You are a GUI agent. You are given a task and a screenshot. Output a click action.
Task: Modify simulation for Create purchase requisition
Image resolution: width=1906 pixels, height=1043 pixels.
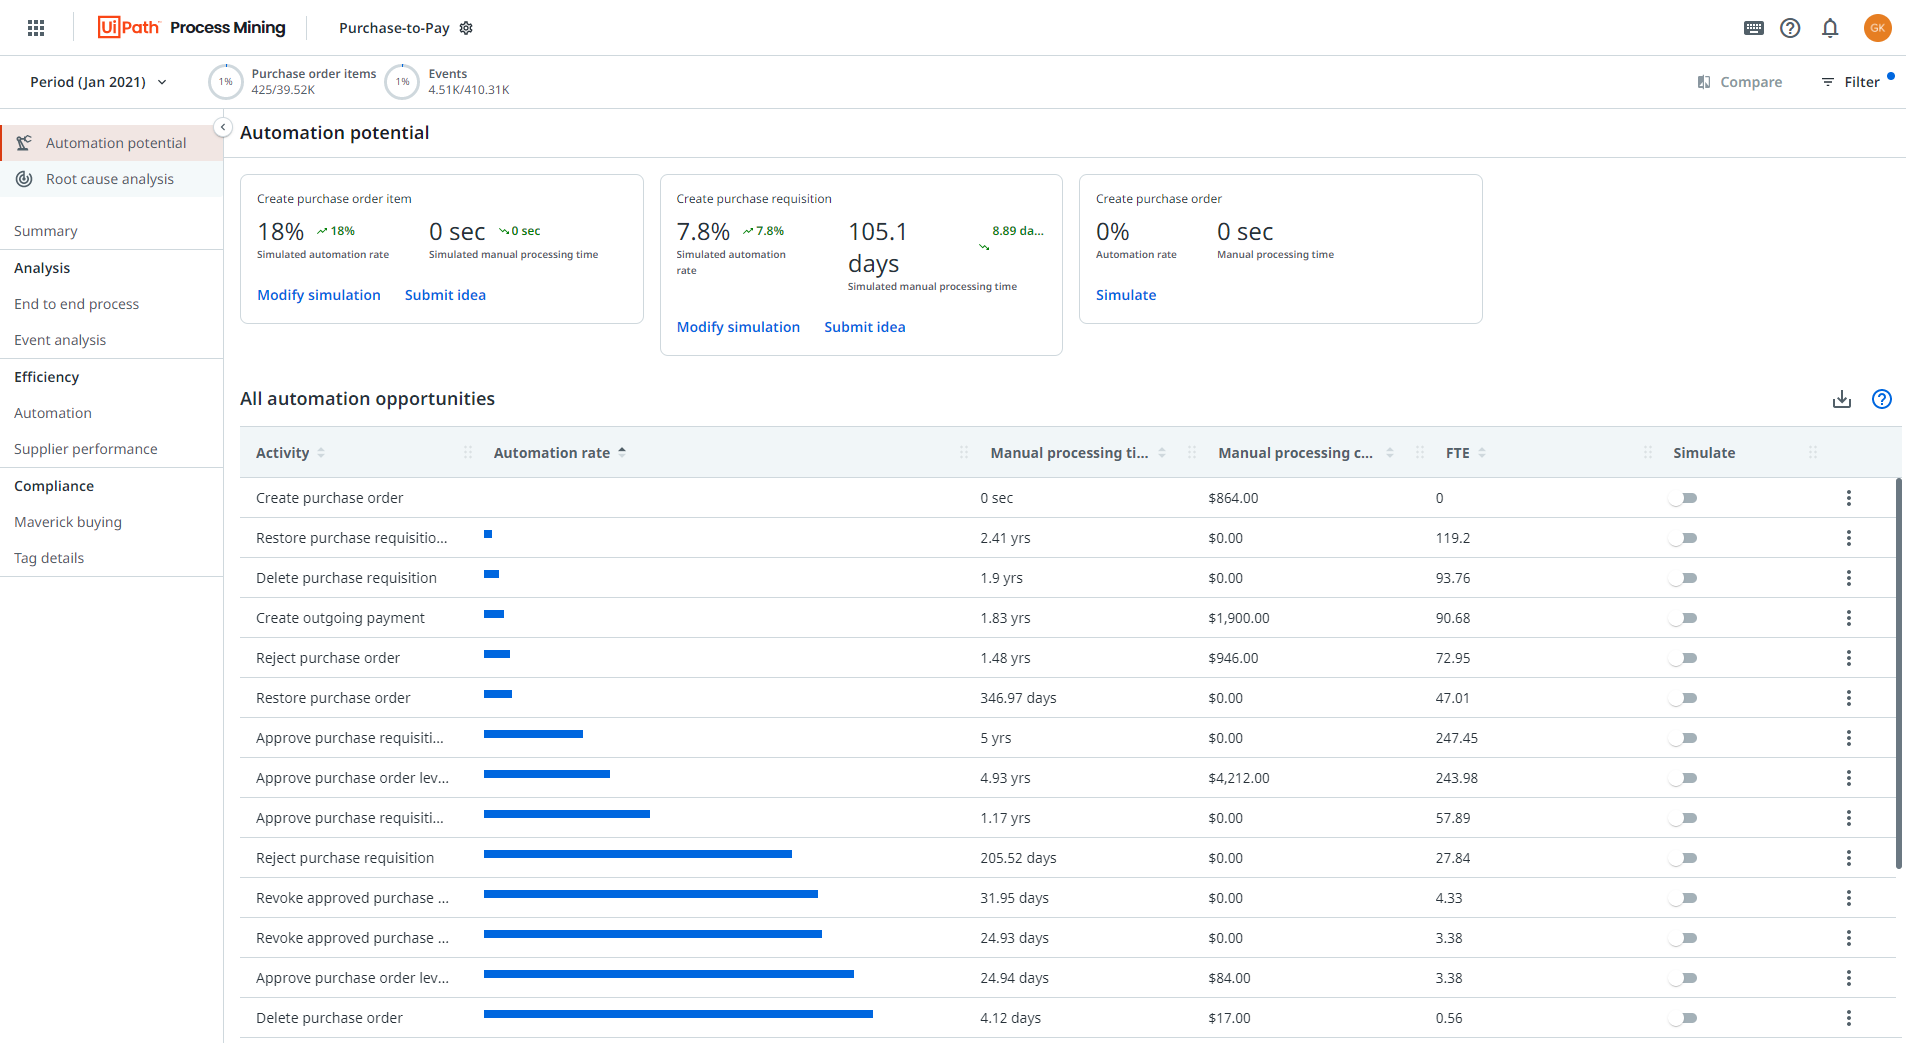point(738,327)
